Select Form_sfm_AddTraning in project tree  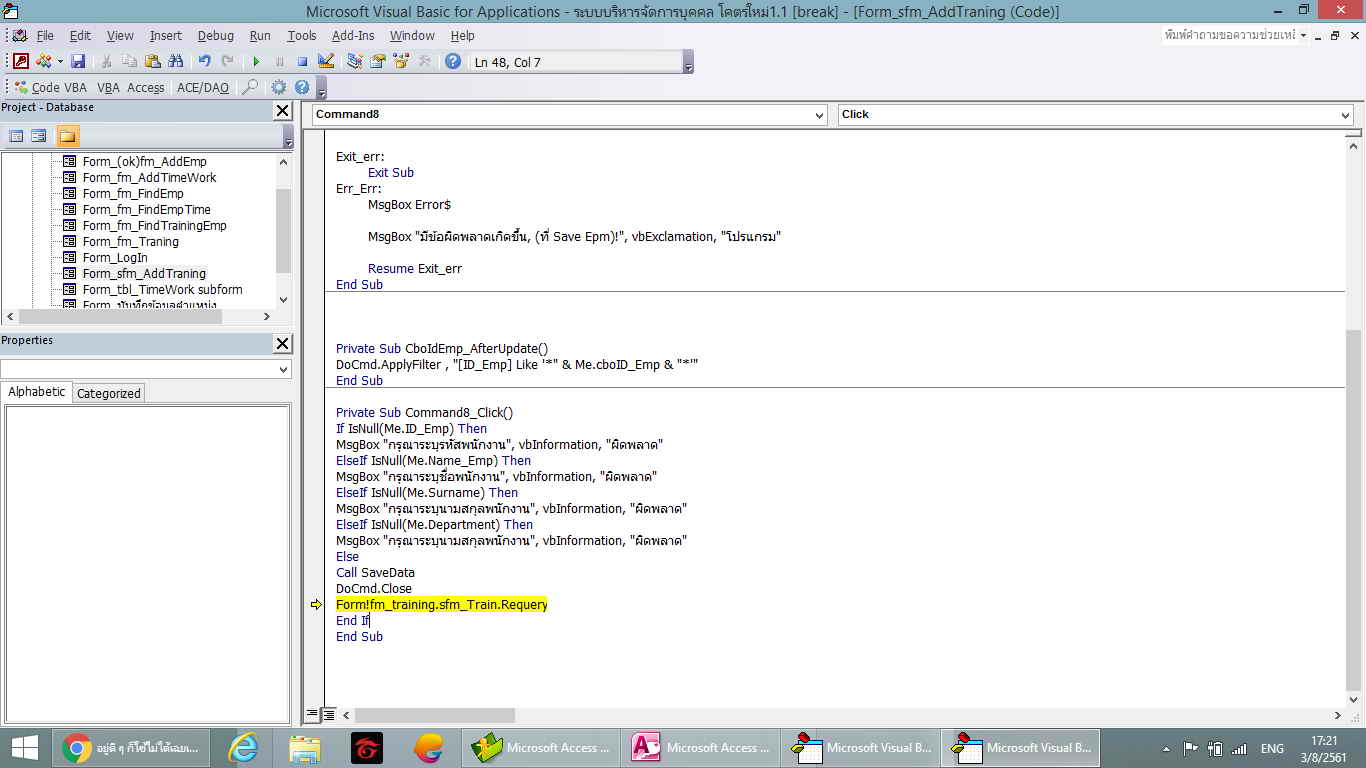pyautogui.click(x=144, y=274)
